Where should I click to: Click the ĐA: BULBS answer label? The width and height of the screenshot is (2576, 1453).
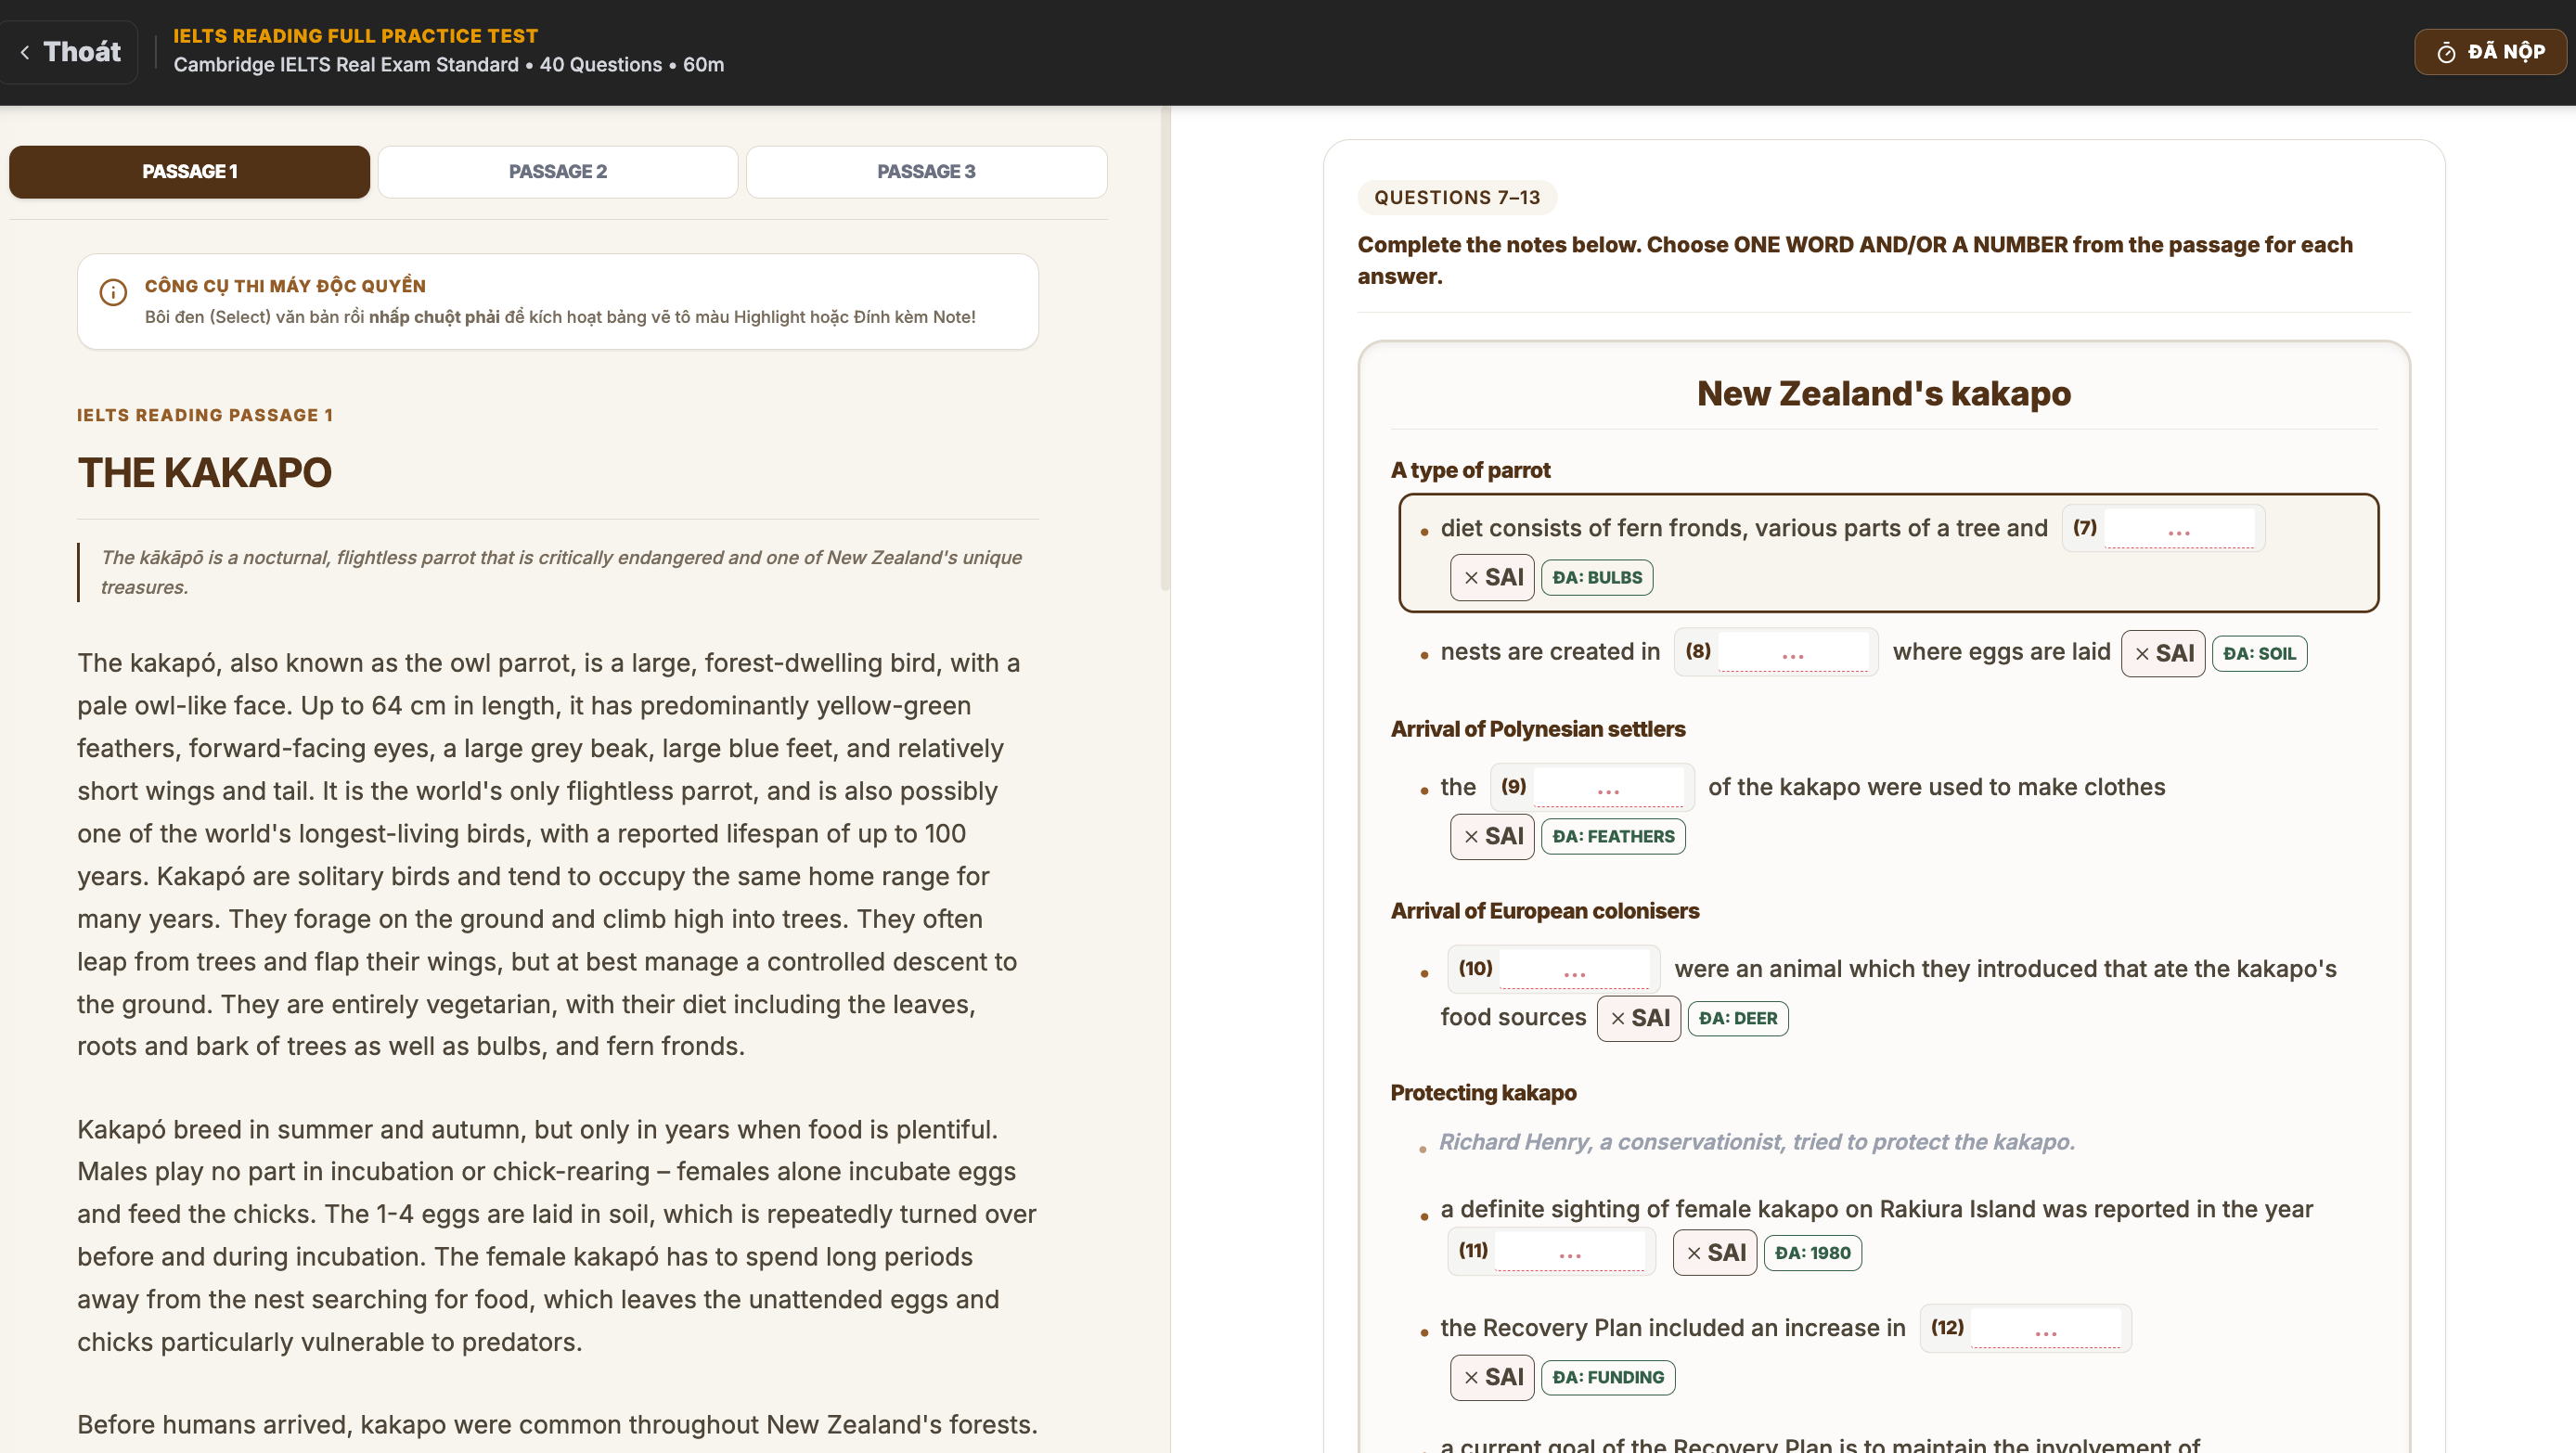pos(1597,578)
